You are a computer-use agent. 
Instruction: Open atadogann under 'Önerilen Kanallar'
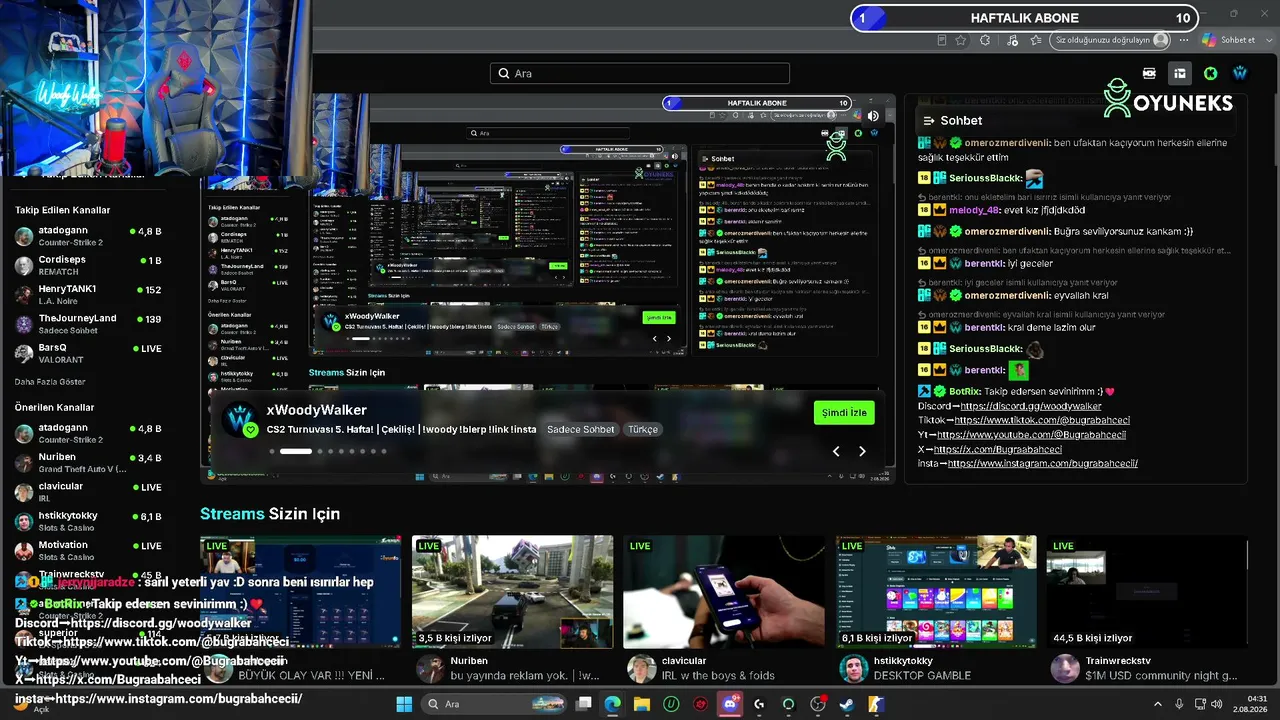(x=88, y=433)
